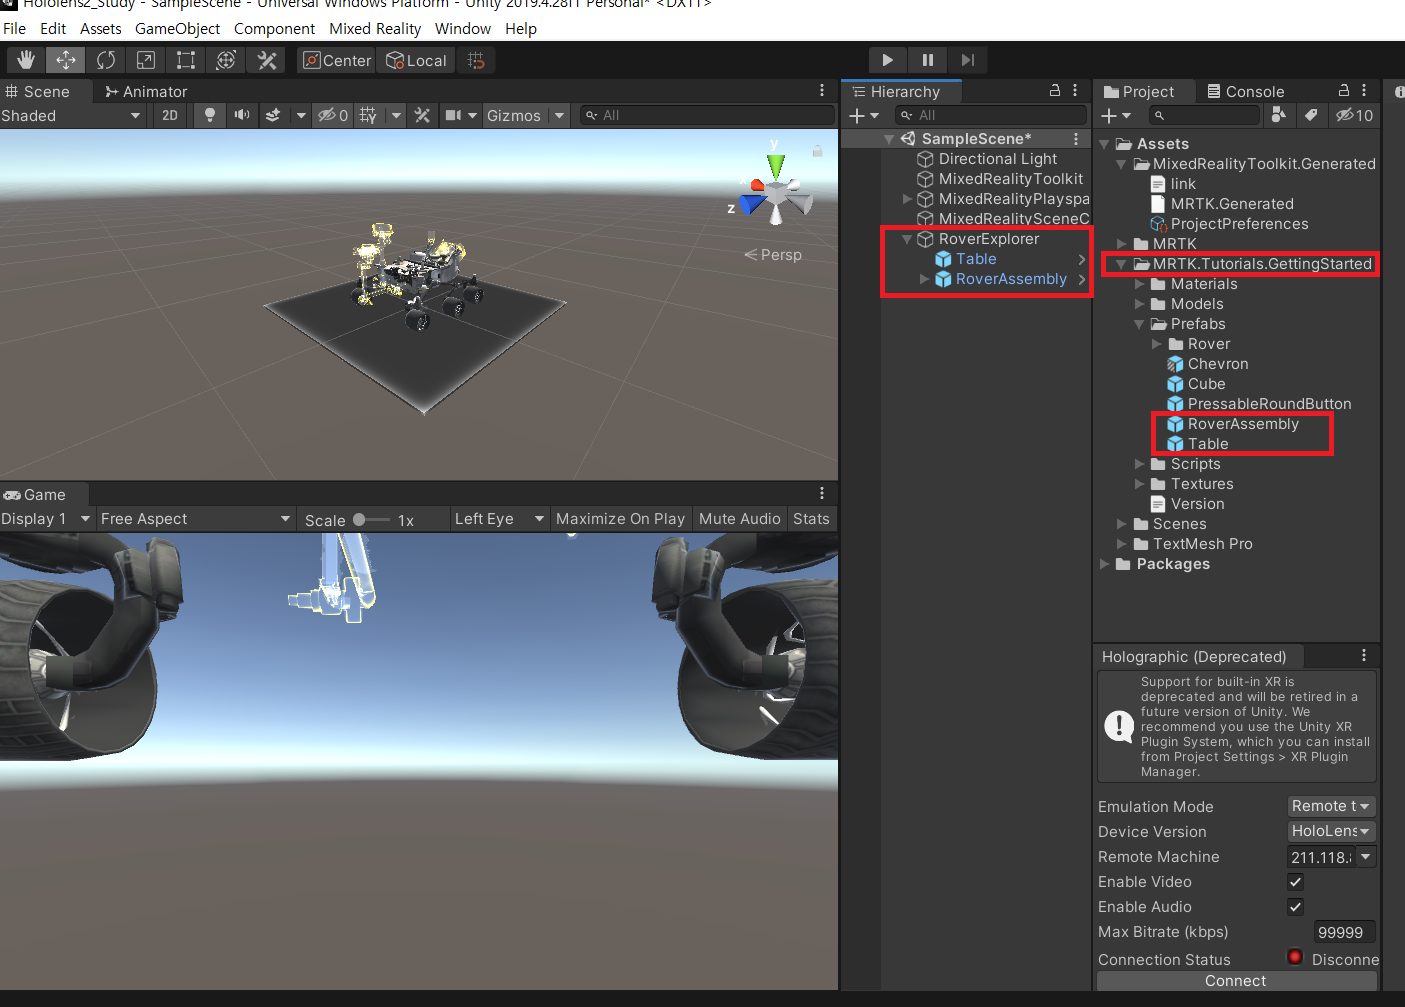Image resolution: width=1405 pixels, height=1007 pixels.
Task: Toggle scene audio icon
Action: (x=241, y=115)
